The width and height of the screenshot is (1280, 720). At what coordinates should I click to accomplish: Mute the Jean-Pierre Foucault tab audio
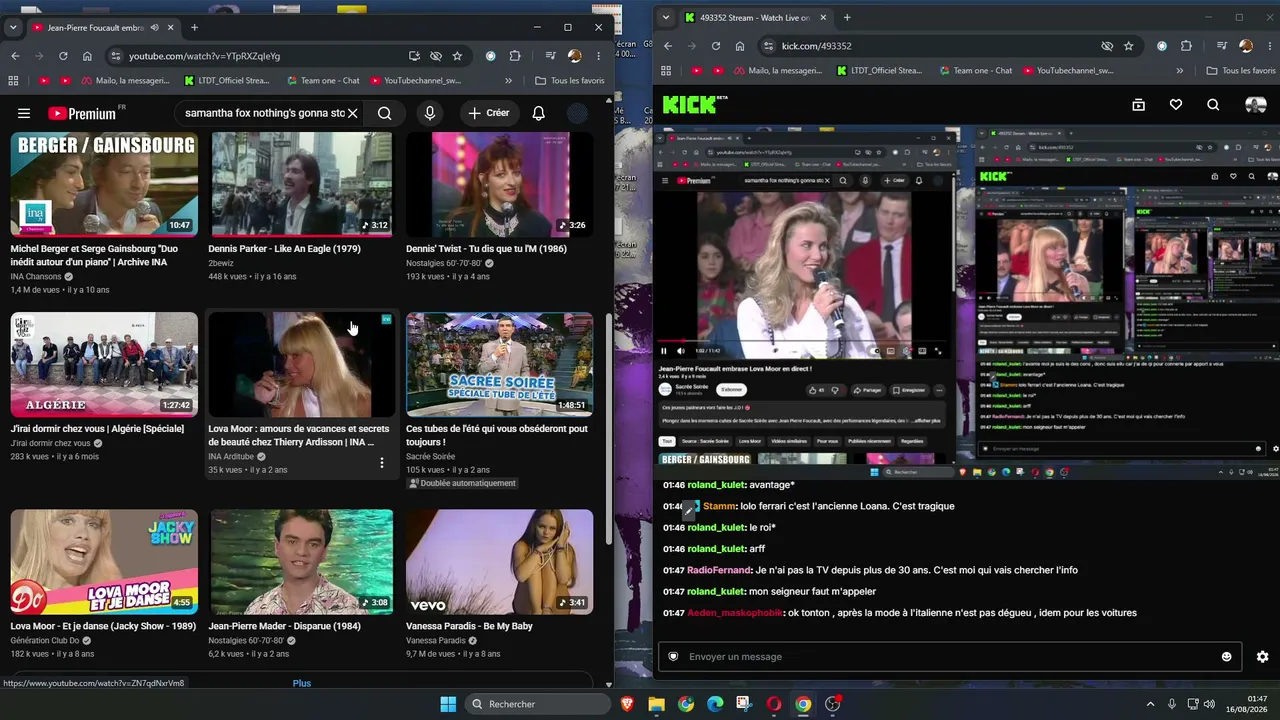[154, 28]
